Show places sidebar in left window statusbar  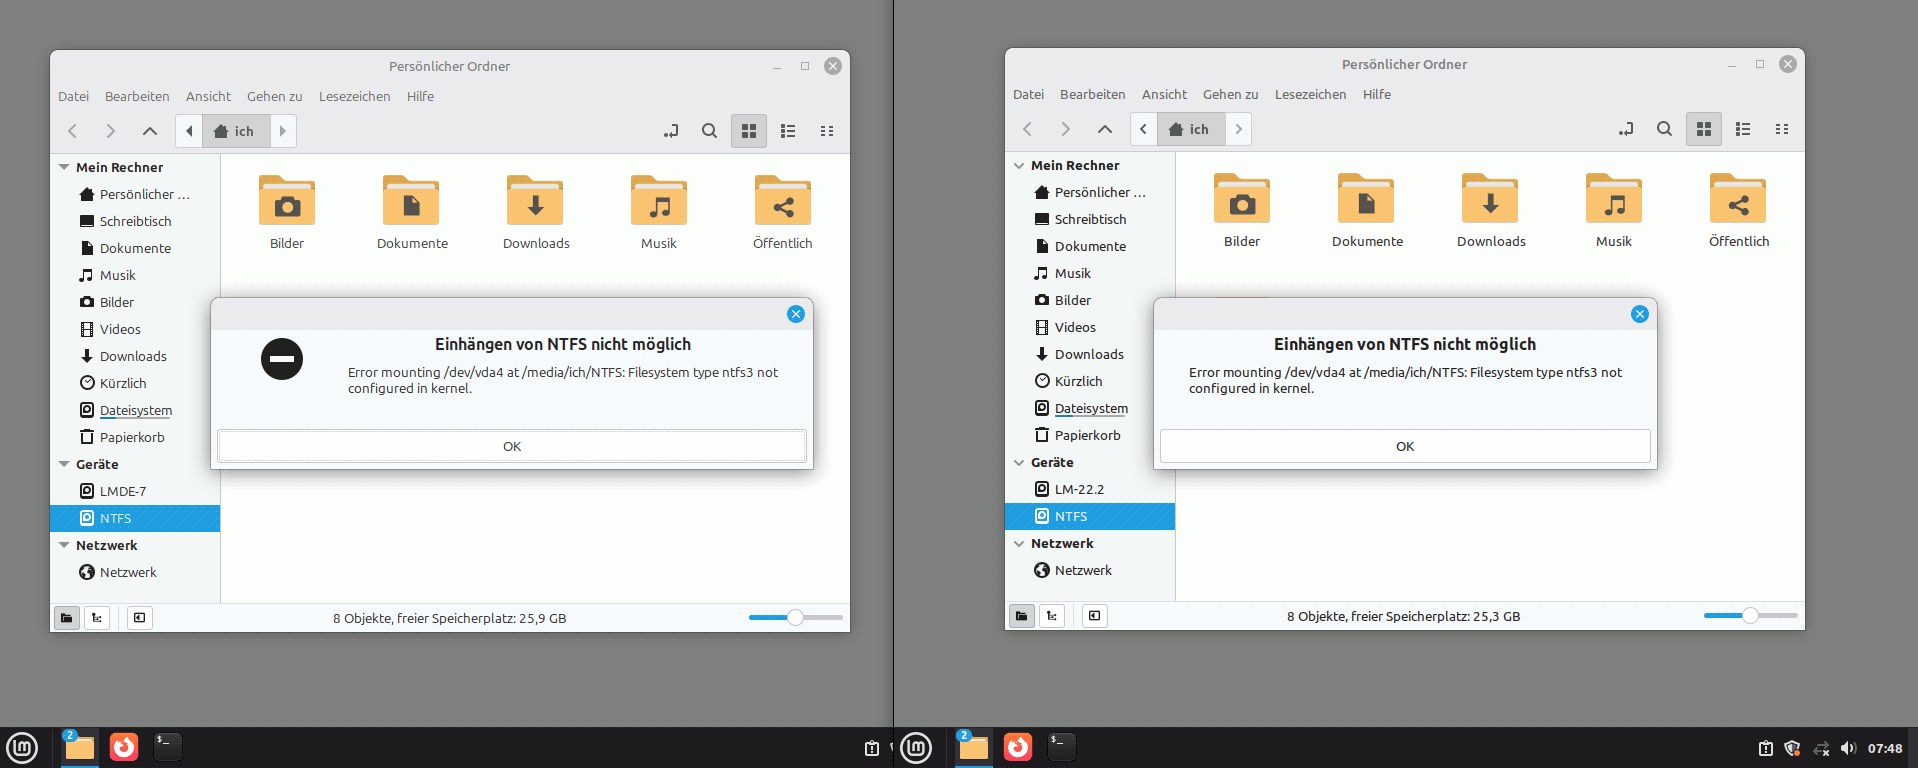point(66,618)
